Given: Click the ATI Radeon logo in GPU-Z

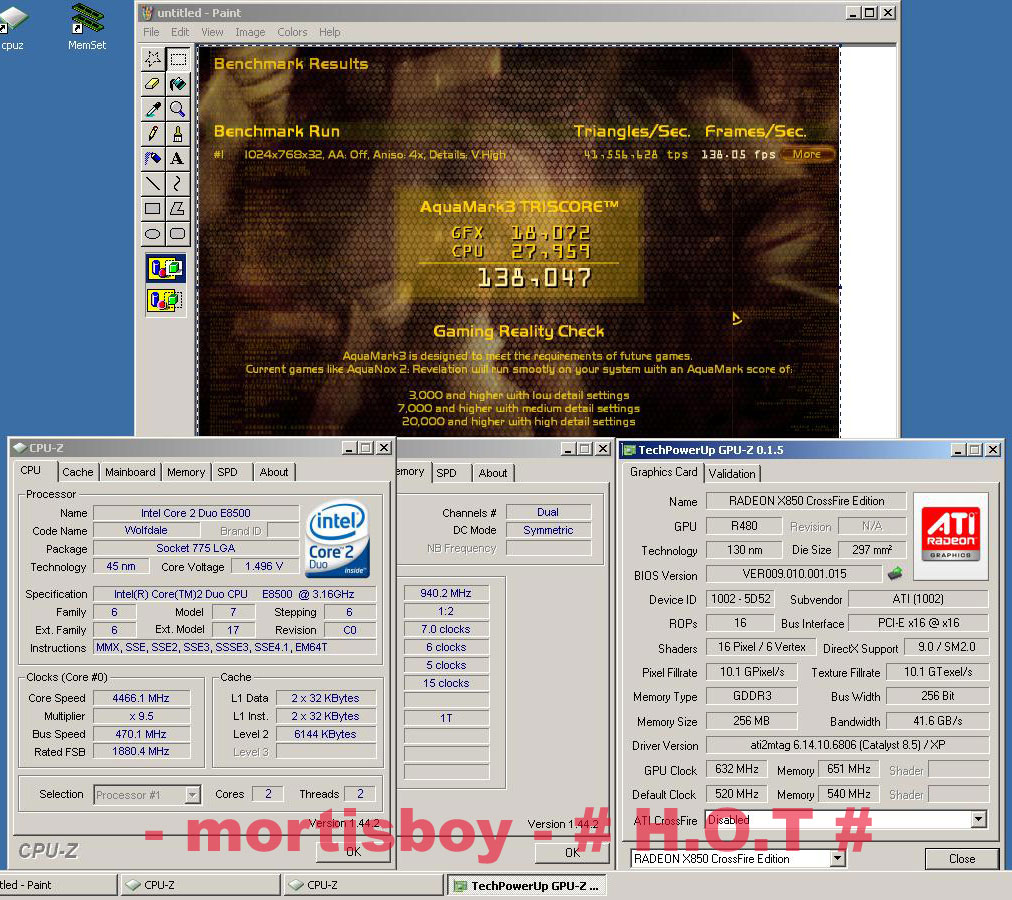Looking at the screenshot, I should point(951,535).
